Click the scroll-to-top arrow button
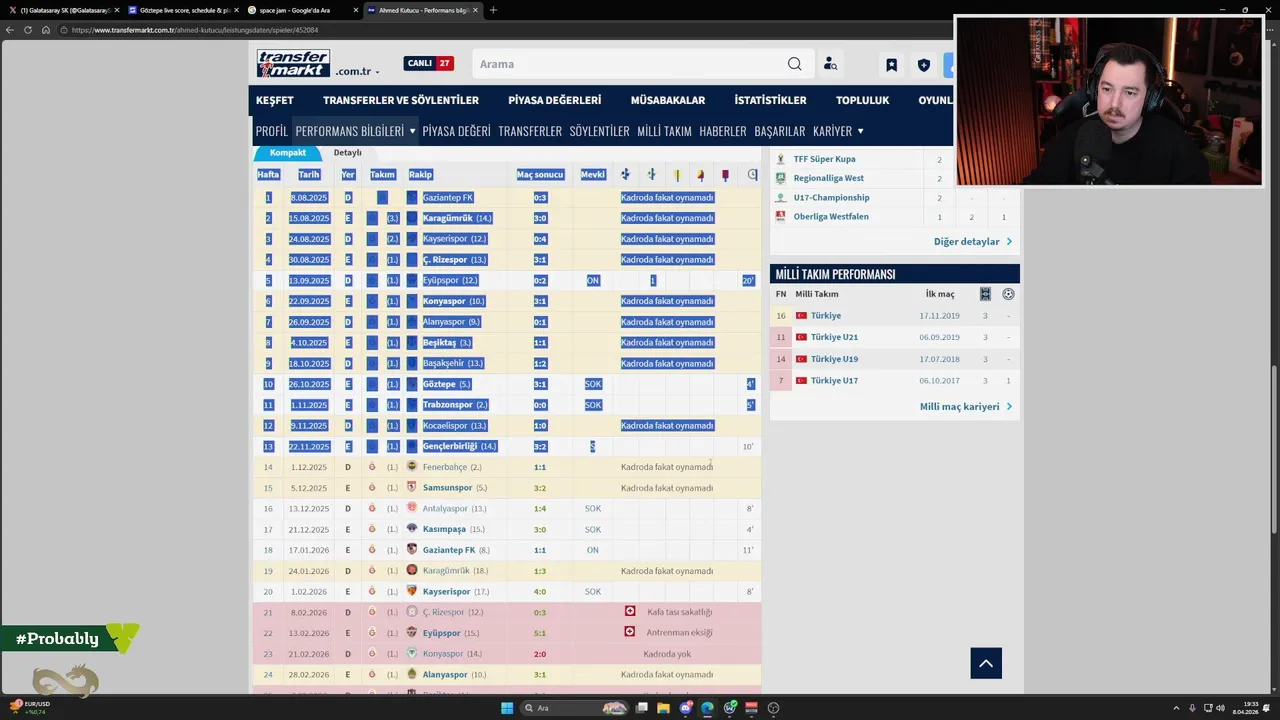 986,663
